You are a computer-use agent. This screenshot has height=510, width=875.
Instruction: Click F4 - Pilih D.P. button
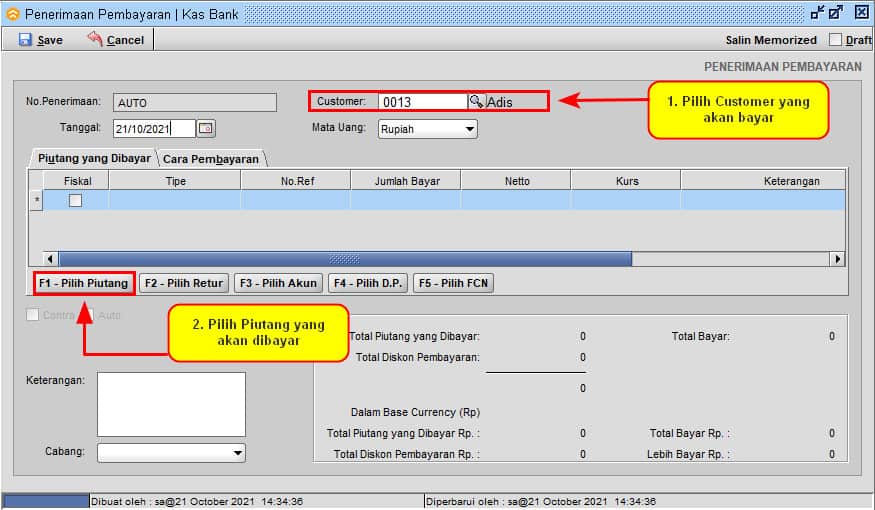coord(368,283)
